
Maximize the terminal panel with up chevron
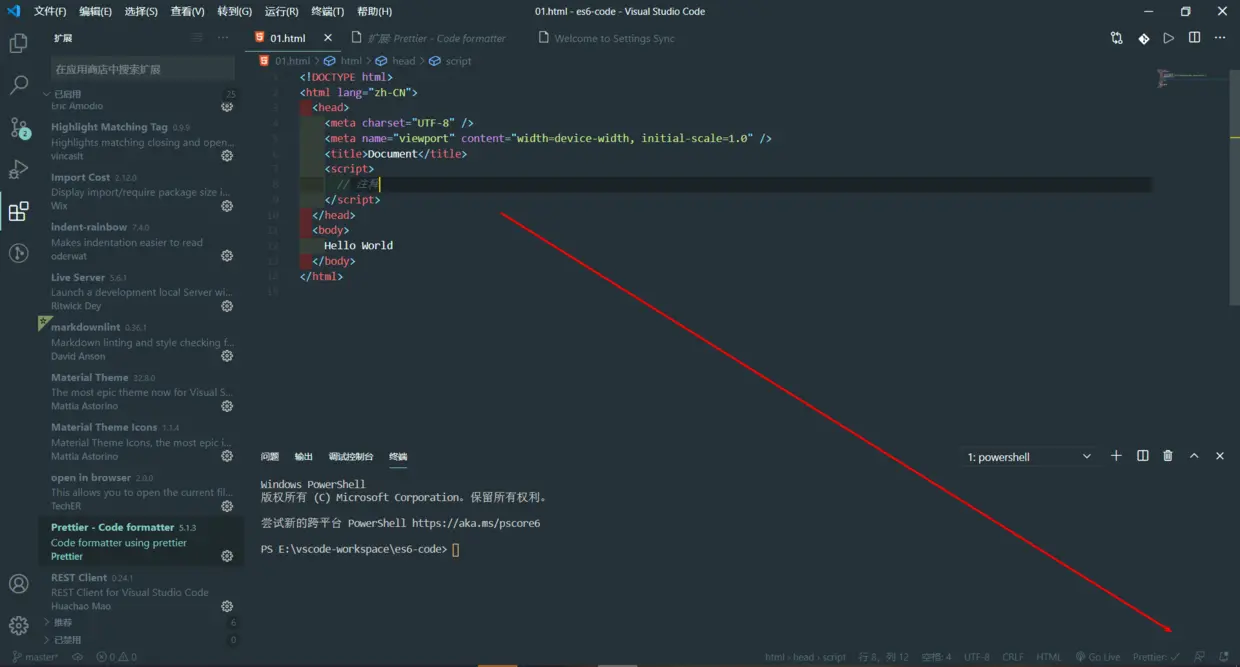[x=1194, y=456]
